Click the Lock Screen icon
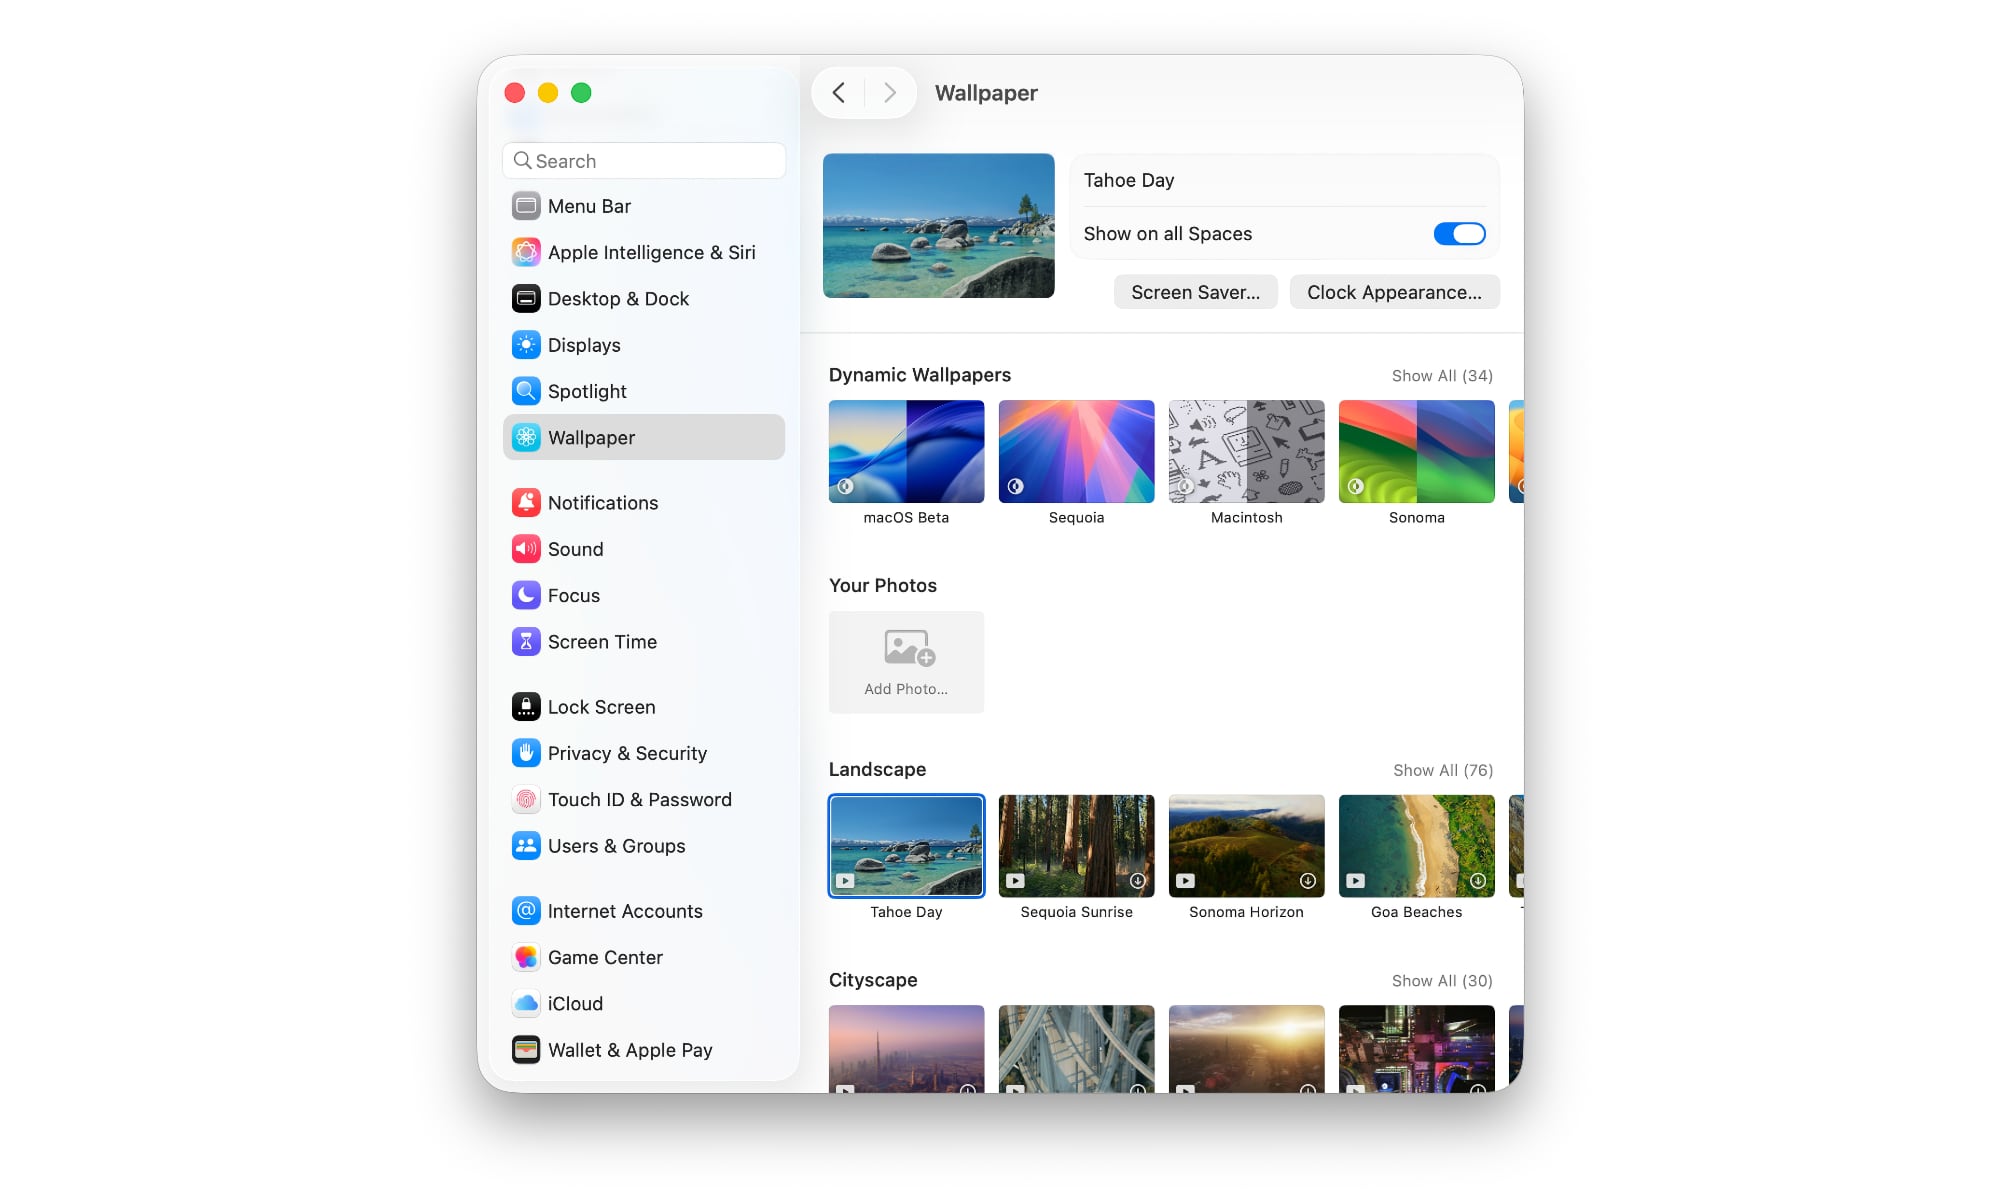 526,707
